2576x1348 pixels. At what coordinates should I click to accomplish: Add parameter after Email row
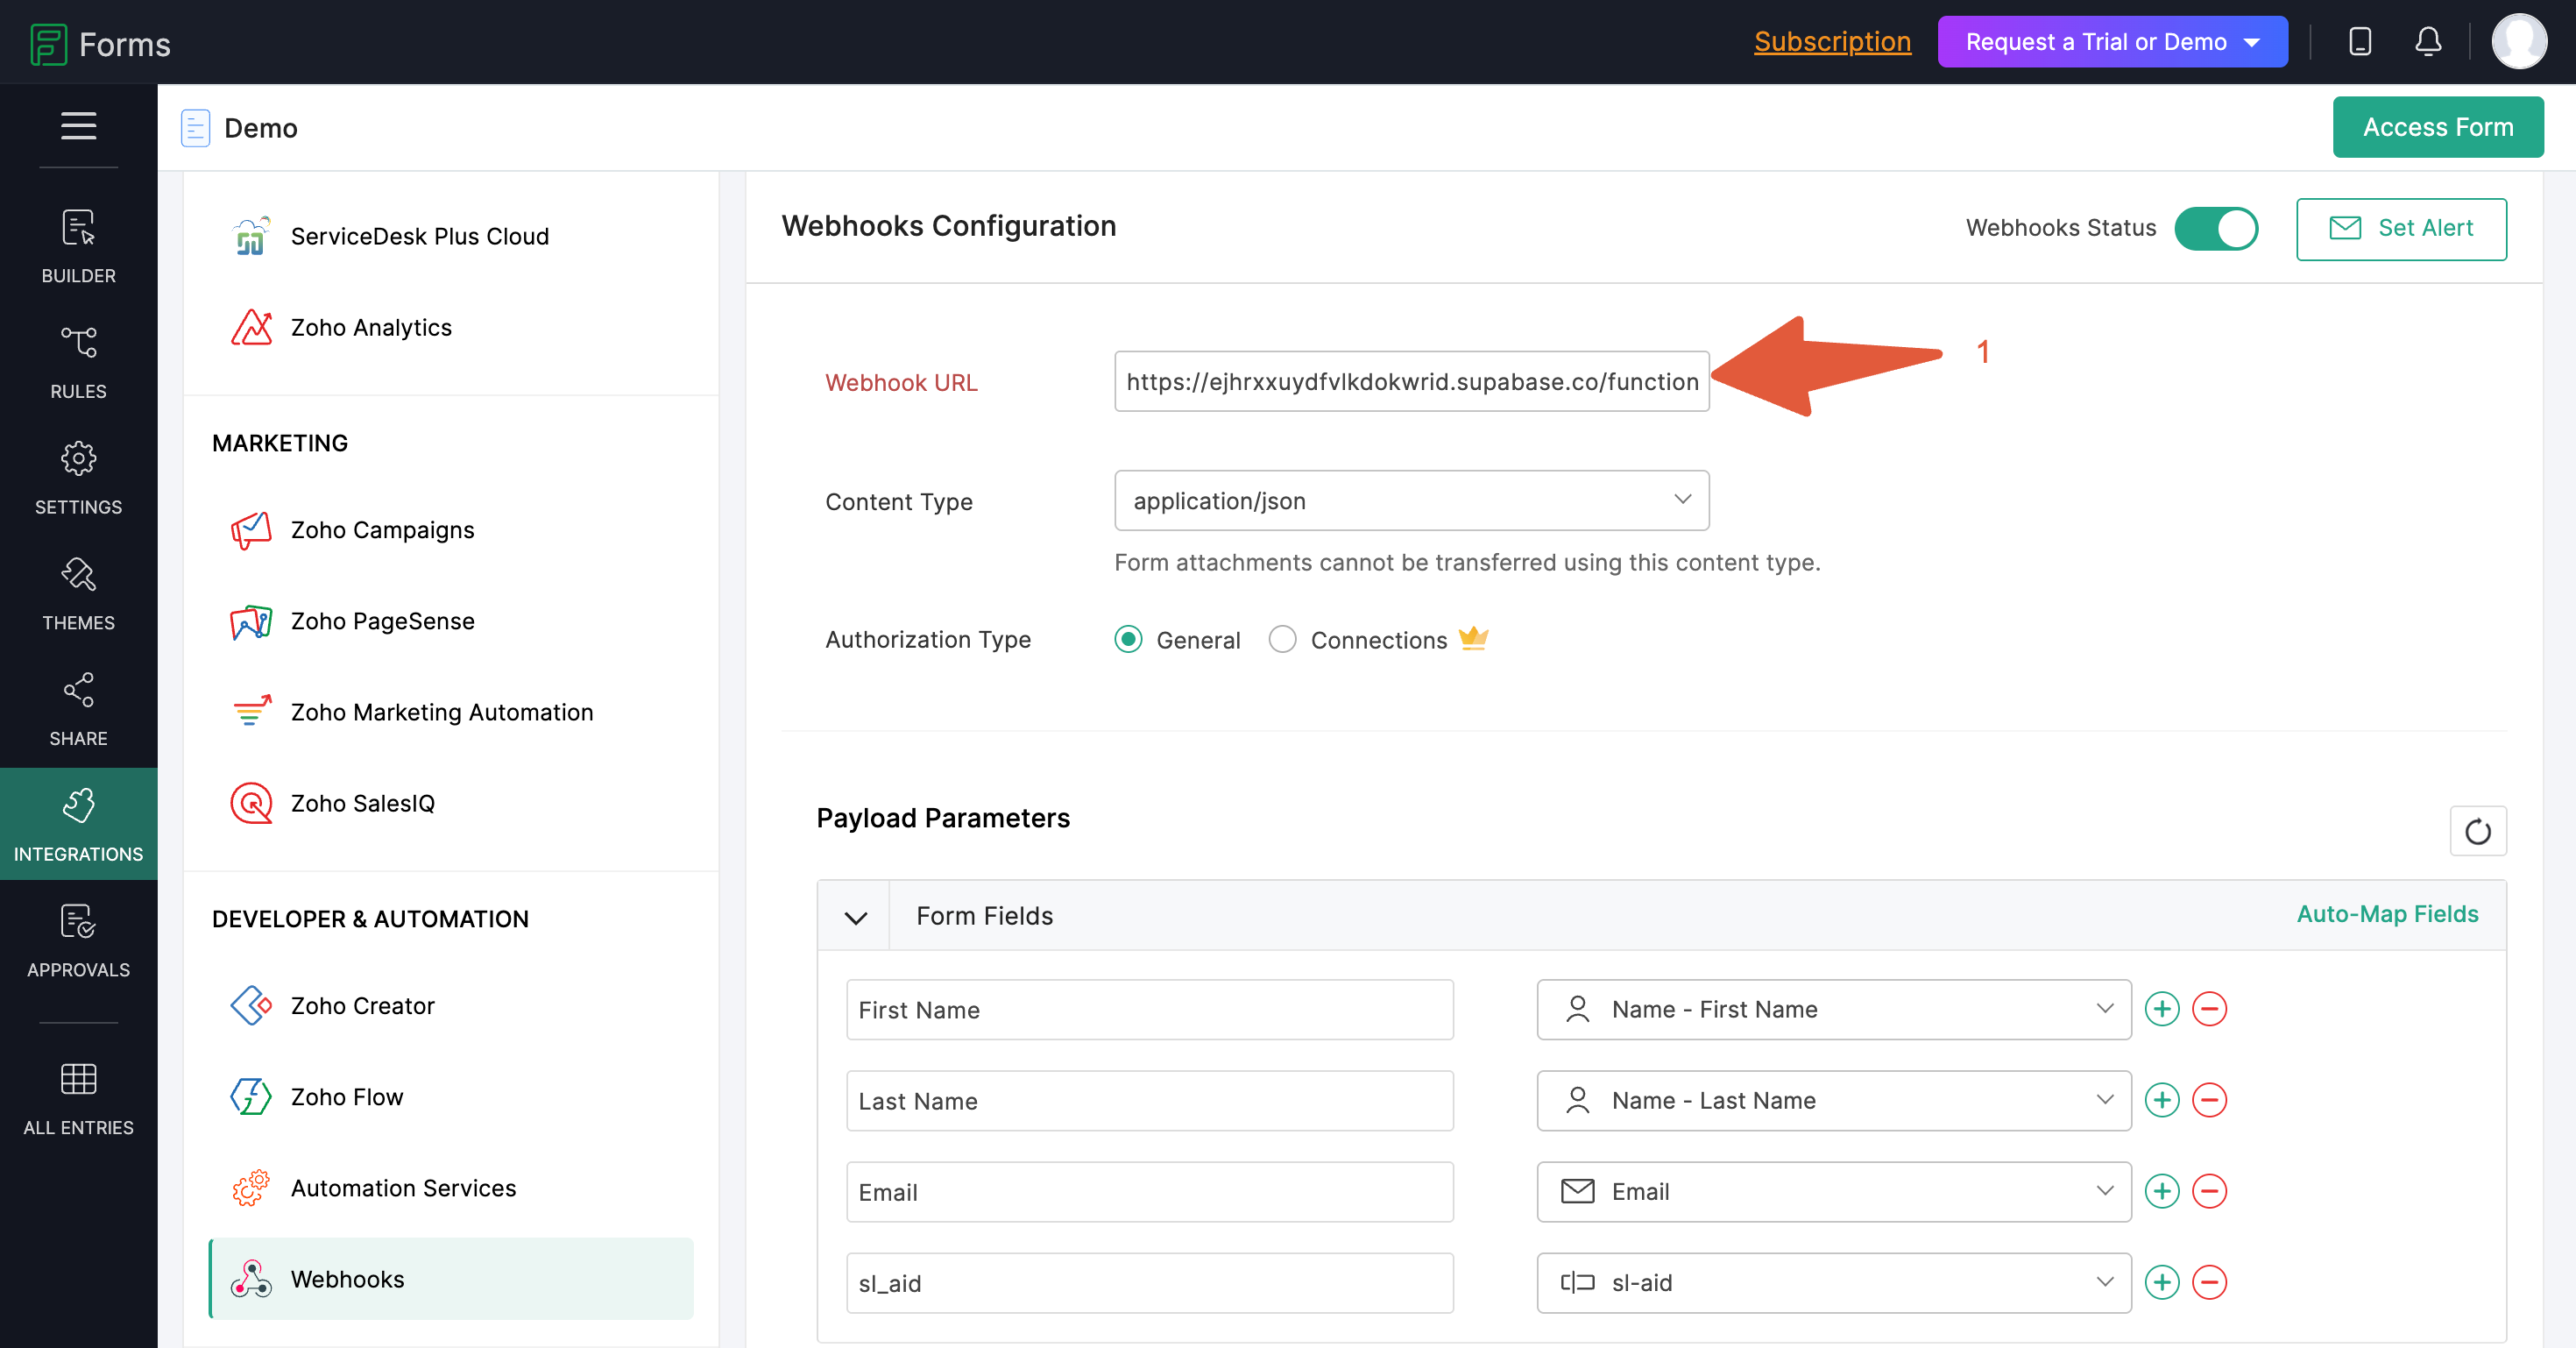[x=2162, y=1191]
